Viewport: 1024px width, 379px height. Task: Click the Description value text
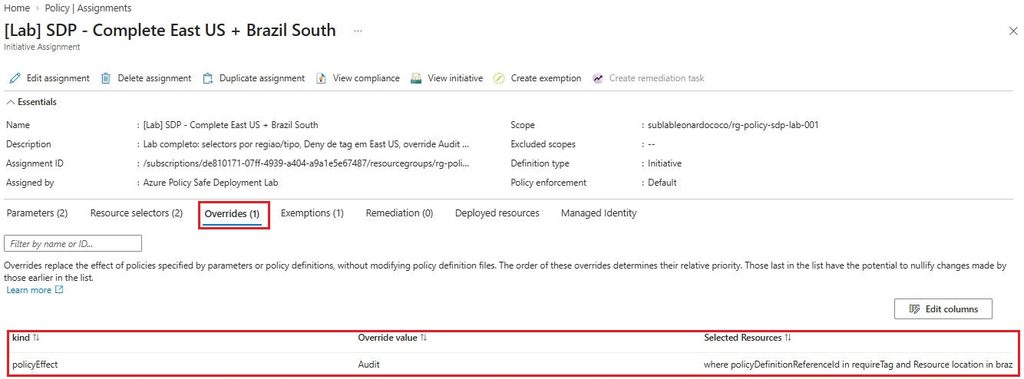[x=306, y=144]
